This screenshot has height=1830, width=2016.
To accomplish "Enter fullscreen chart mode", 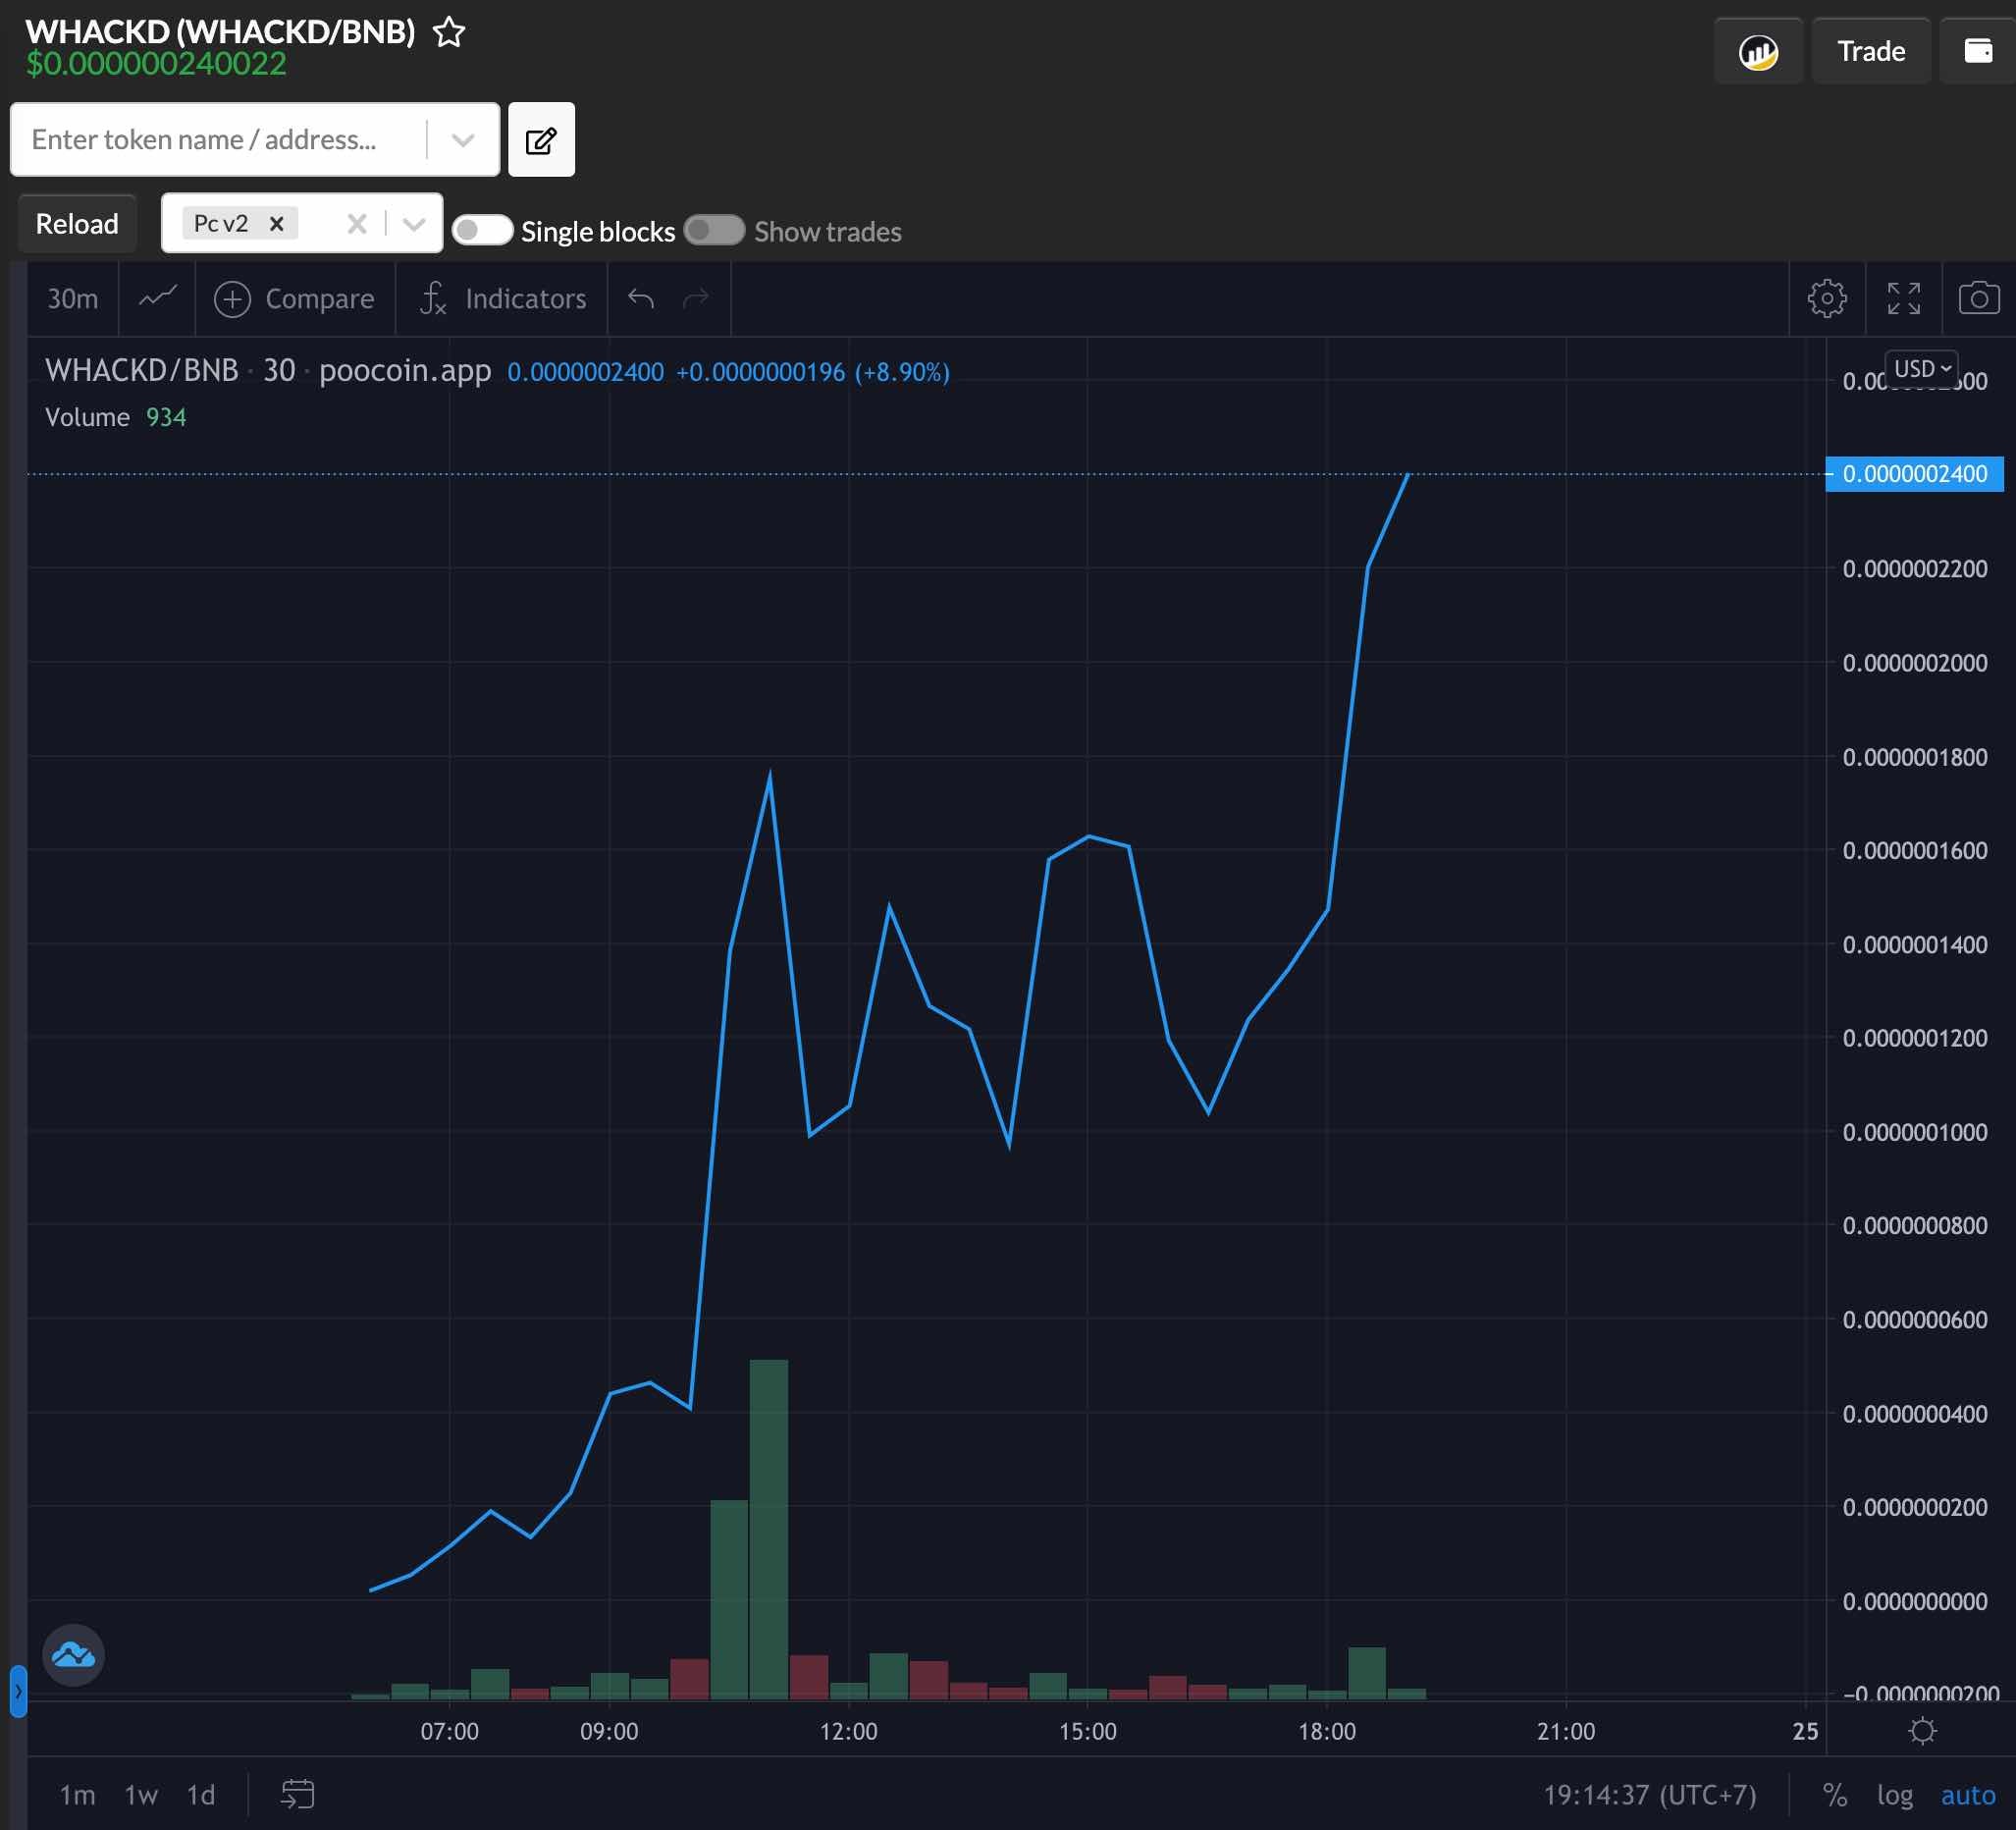I will coord(1903,298).
